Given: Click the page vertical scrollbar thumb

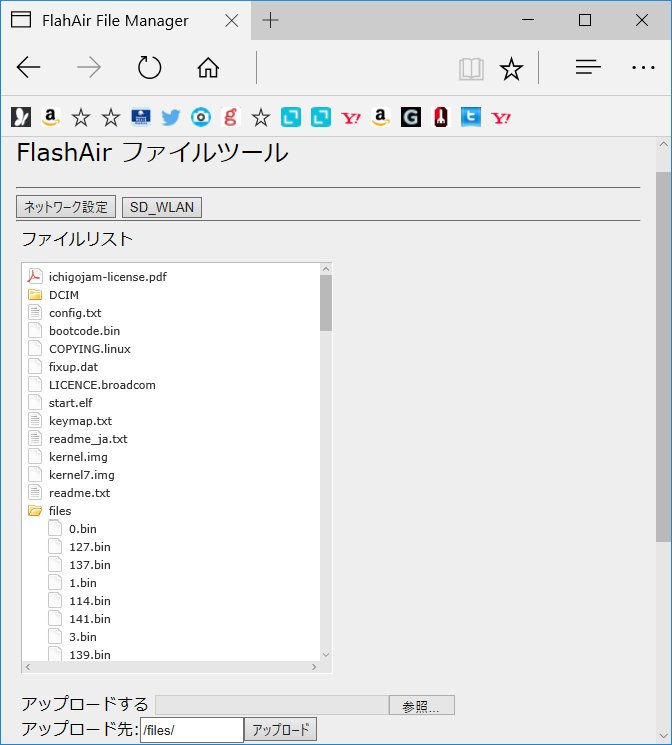Looking at the screenshot, I should [x=663, y=356].
